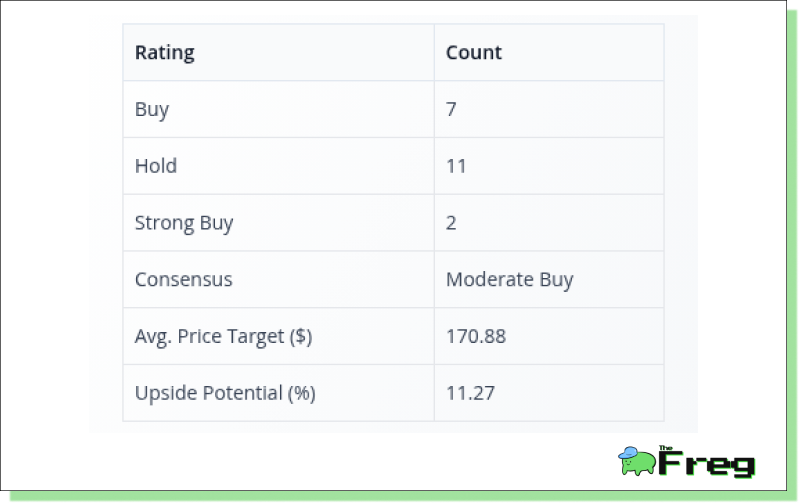
Task: Click the Strong Buy count value 2
Action: tap(452, 223)
